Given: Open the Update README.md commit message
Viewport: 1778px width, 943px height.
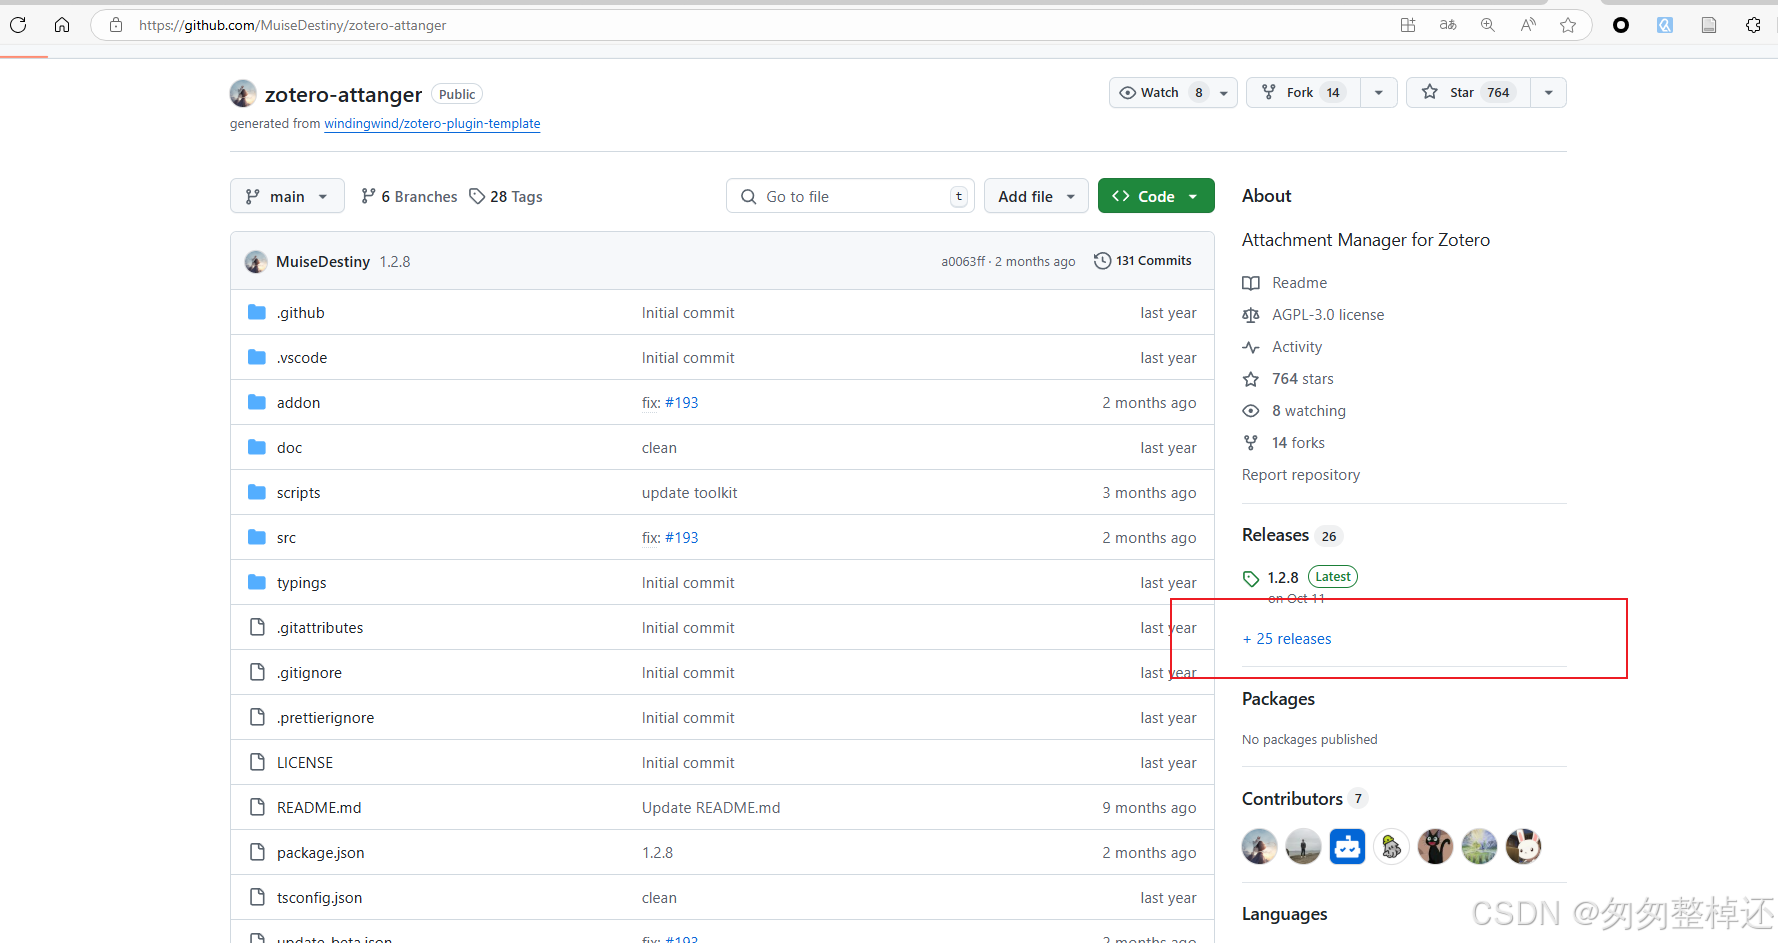Looking at the screenshot, I should 711,808.
